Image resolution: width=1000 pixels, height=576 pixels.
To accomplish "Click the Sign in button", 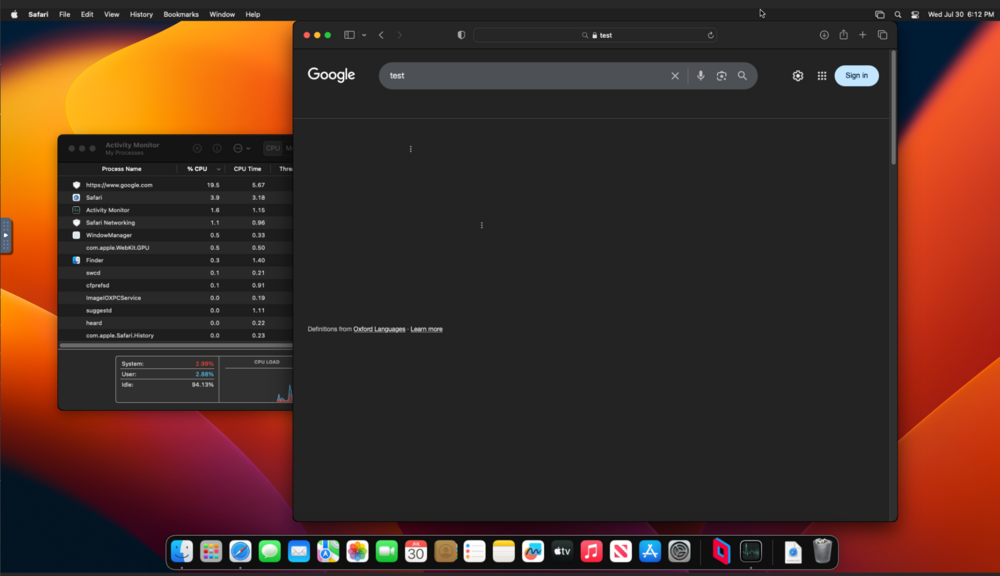I will (857, 75).
